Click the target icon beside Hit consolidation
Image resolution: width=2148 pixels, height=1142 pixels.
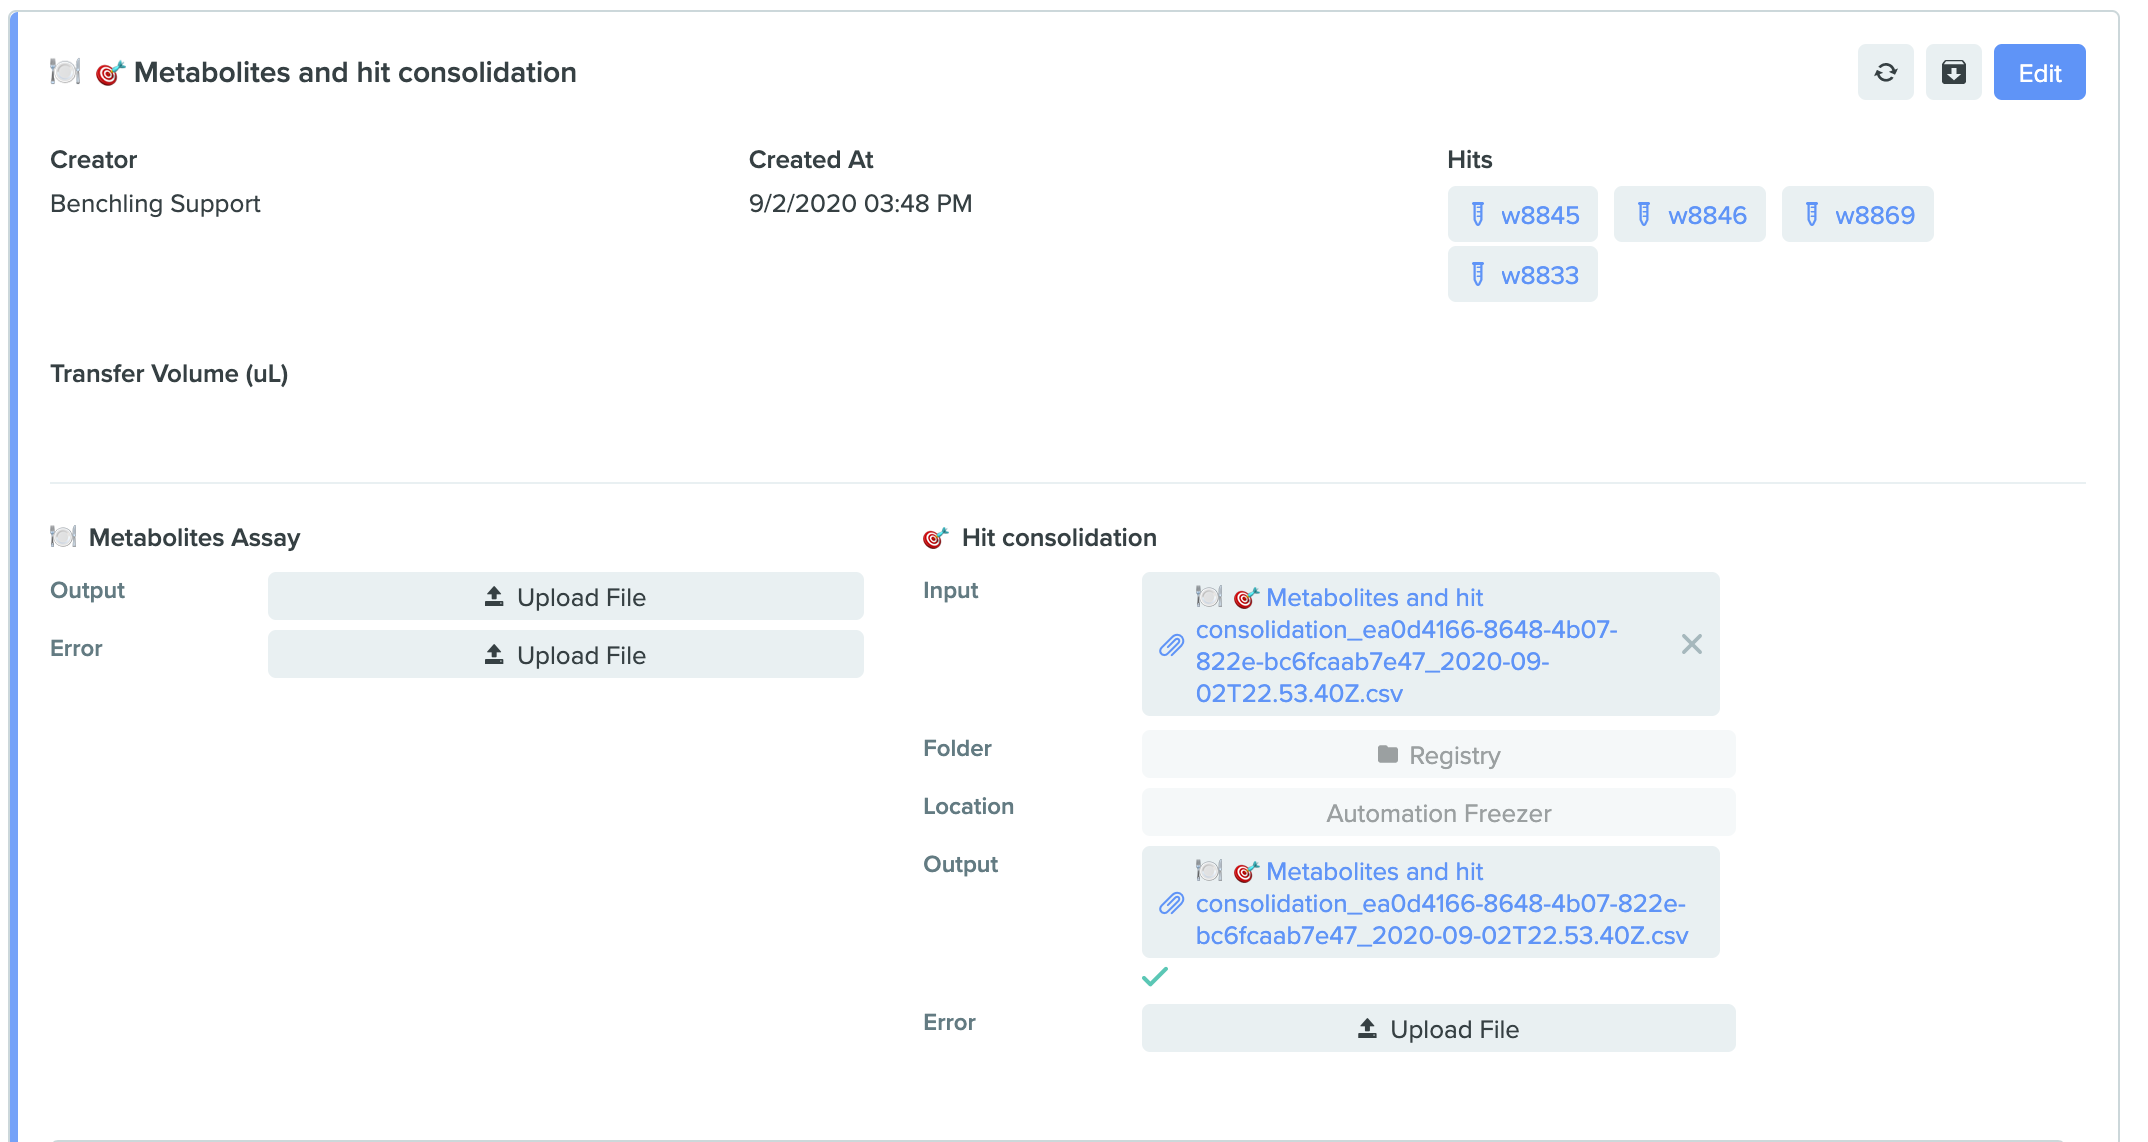(935, 538)
